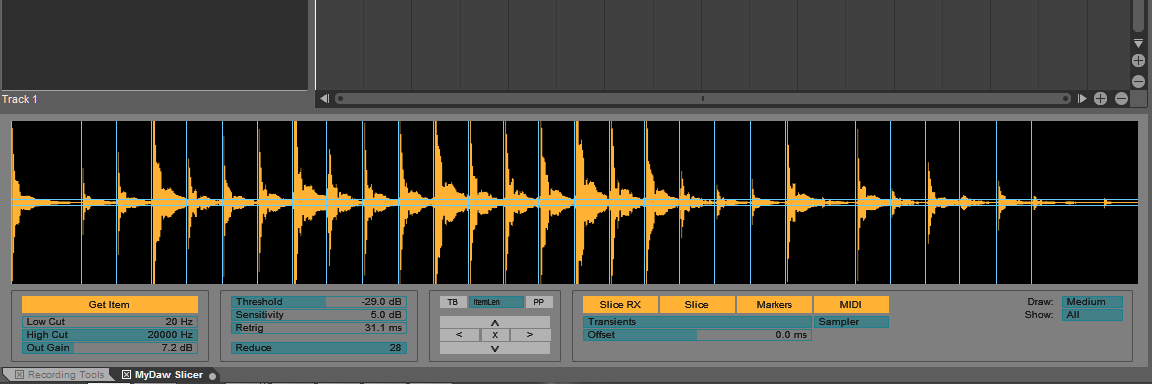
Task: Click the Markers button
Action: coord(774,305)
